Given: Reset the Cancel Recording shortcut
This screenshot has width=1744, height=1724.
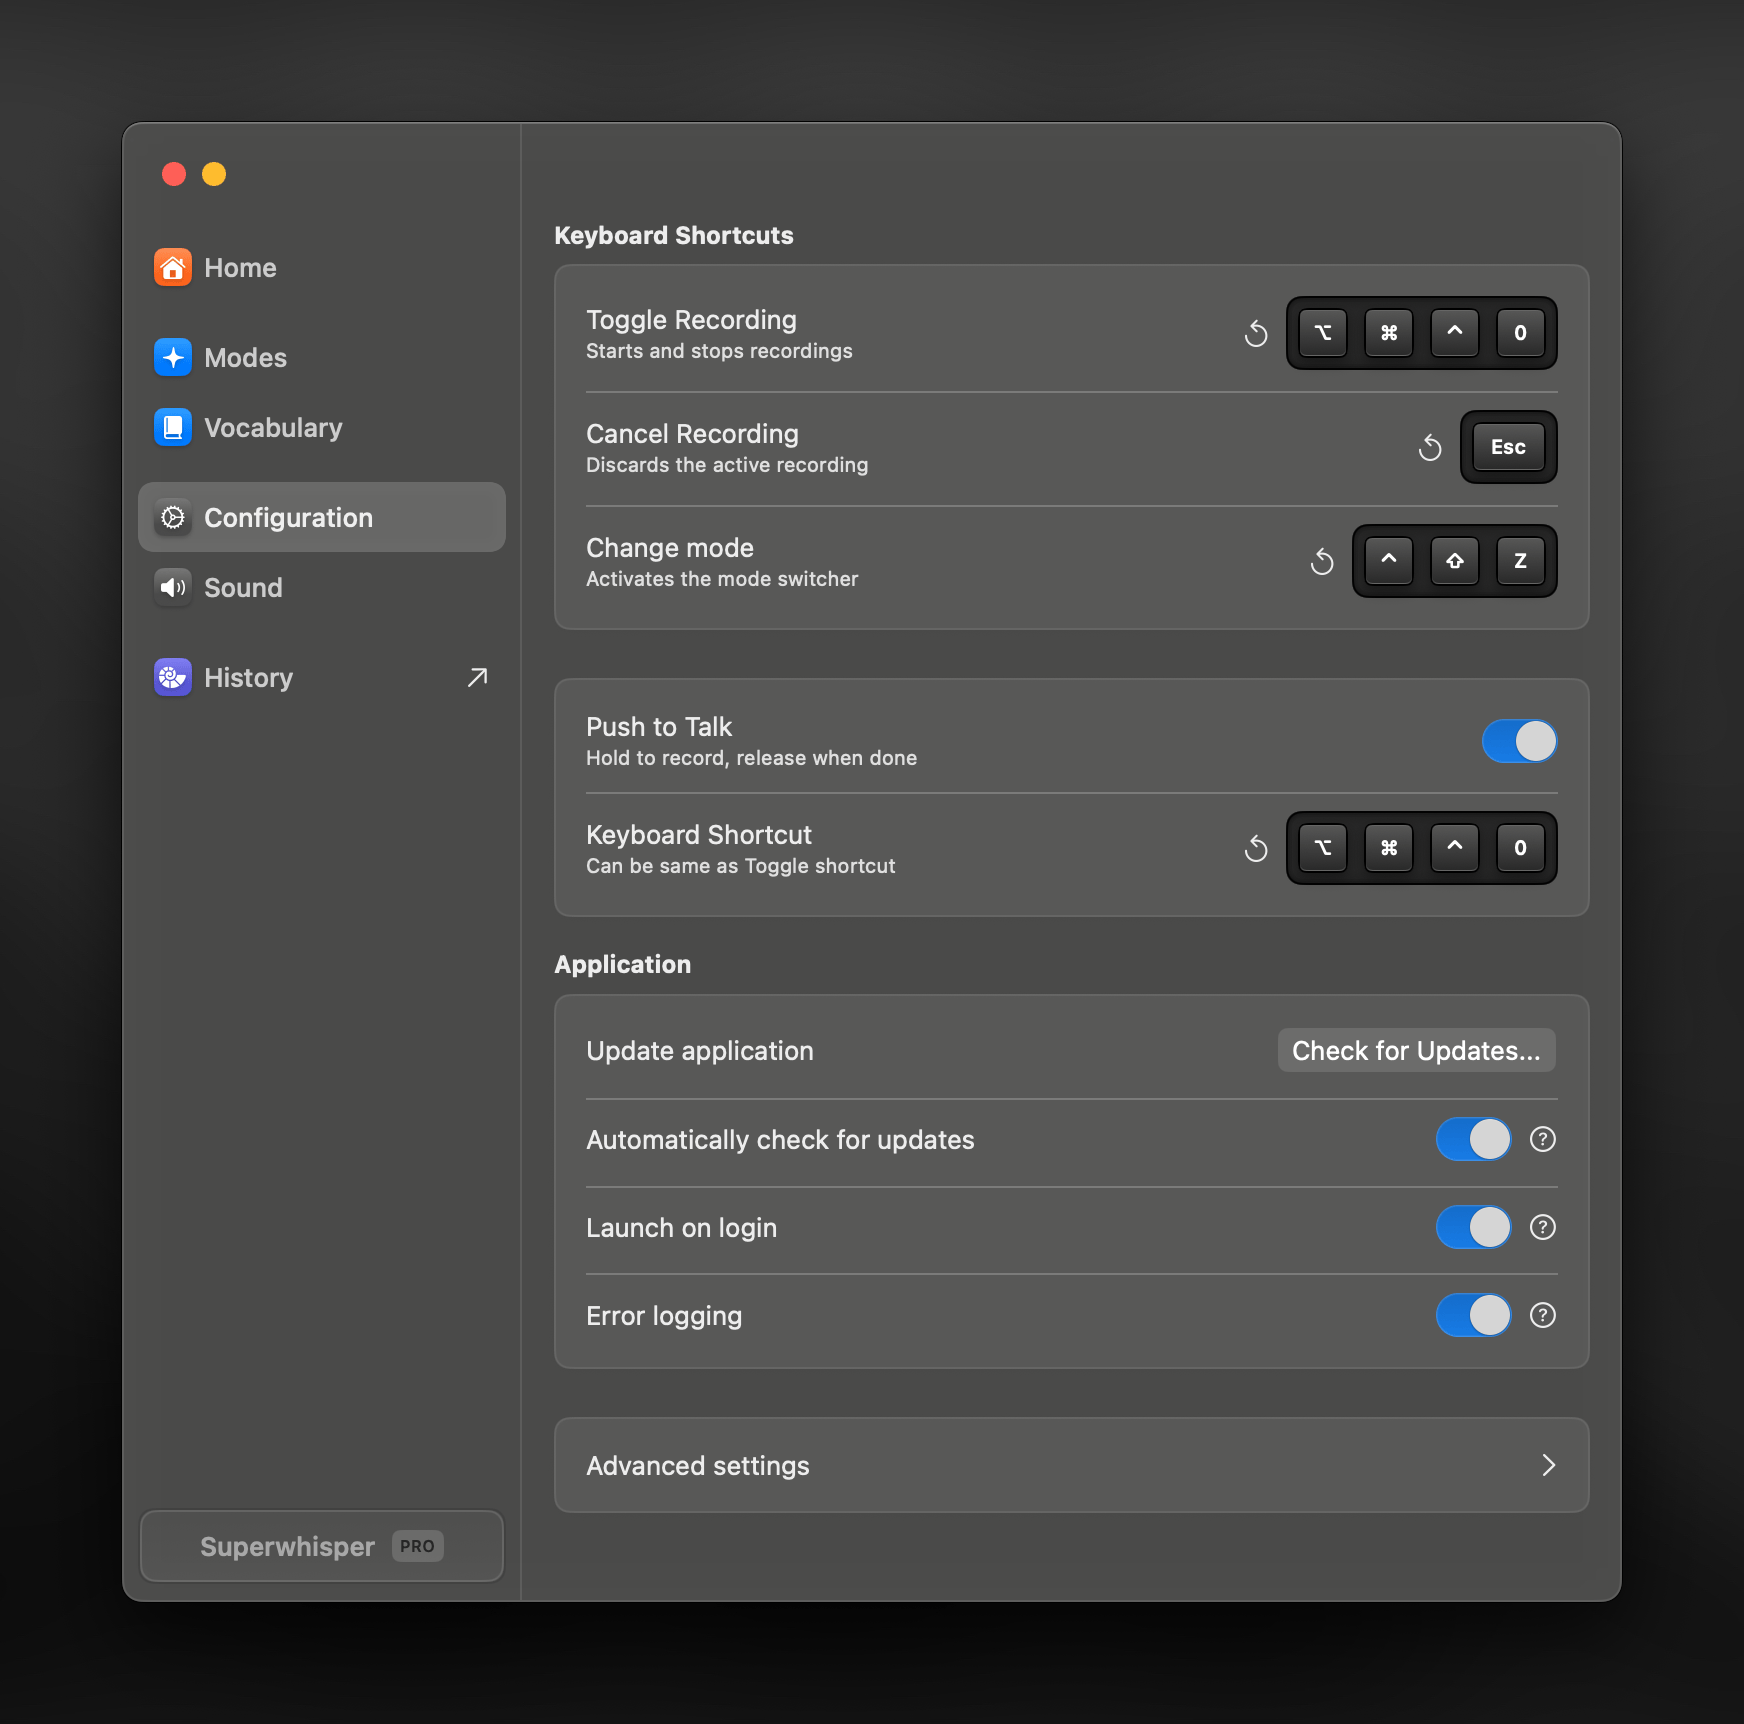Looking at the screenshot, I should tap(1430, 447).
